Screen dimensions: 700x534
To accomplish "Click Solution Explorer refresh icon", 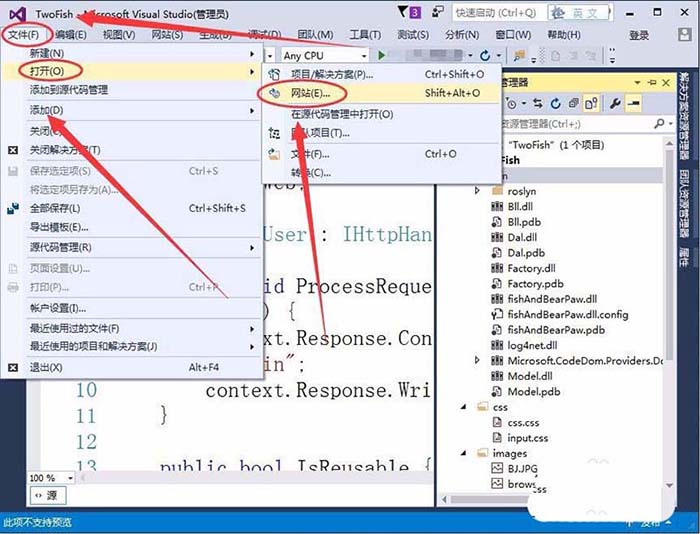I will (x=555, y=104).
